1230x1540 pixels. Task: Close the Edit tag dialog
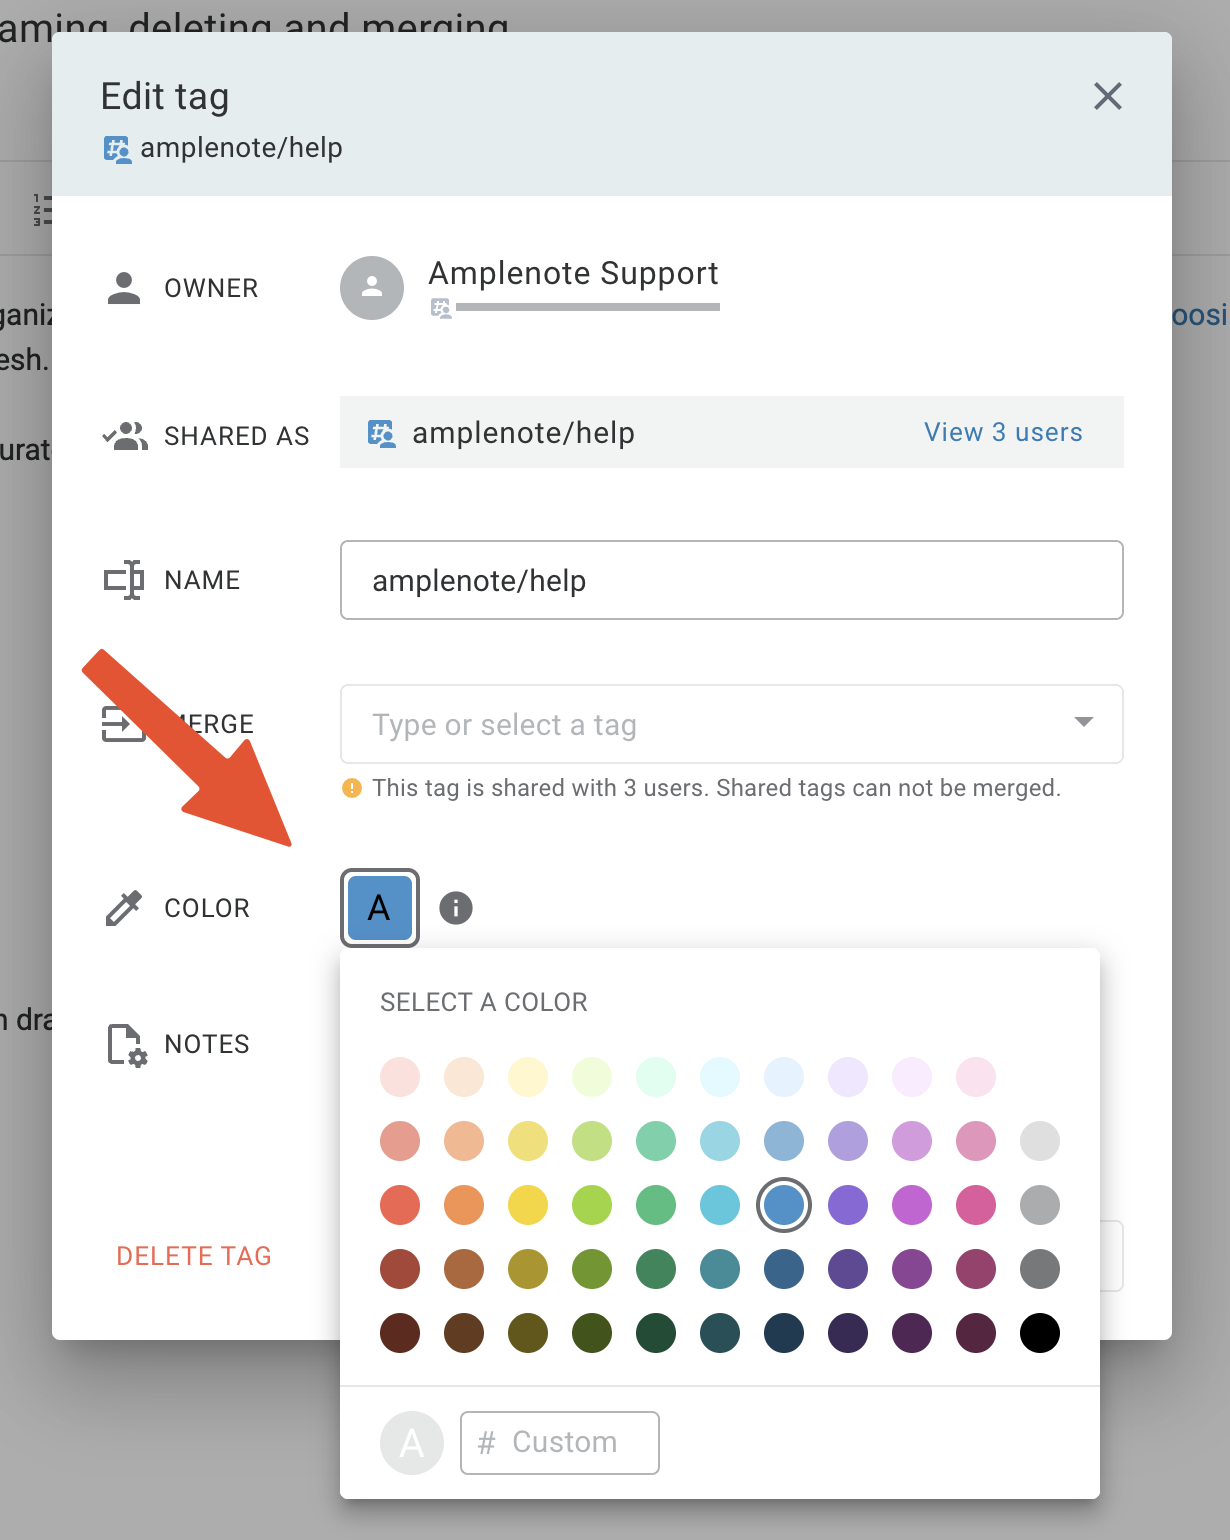tap(1108, 96)
